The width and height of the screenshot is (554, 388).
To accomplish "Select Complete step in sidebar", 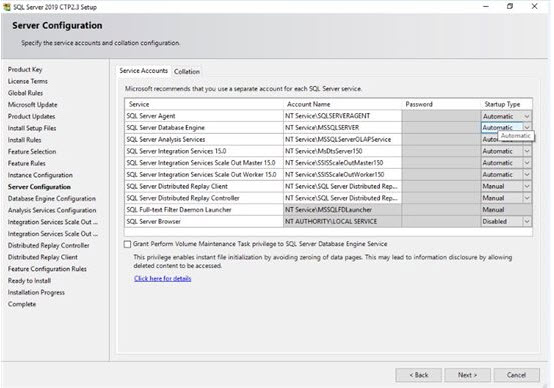I will (x=22, y=304).
